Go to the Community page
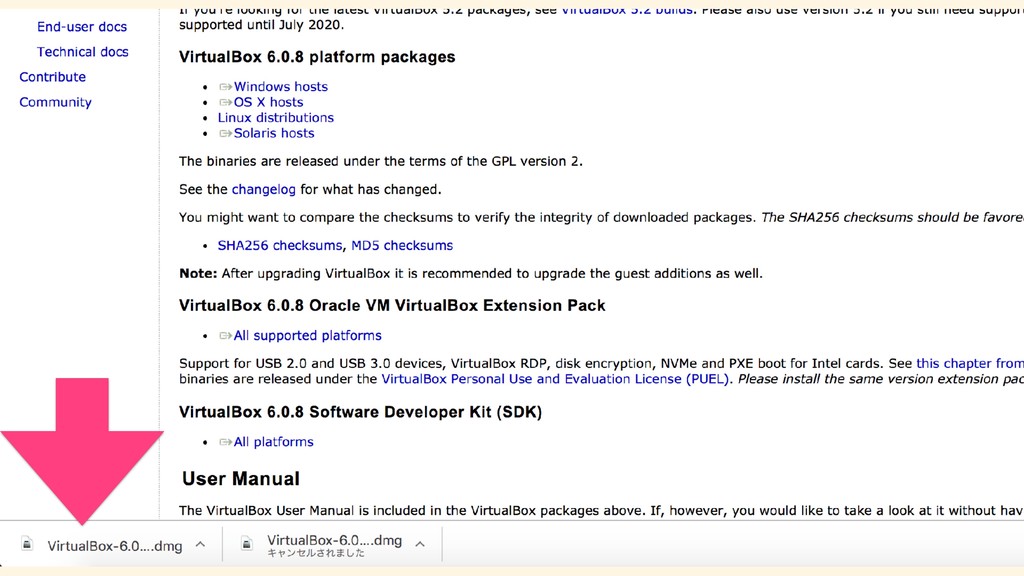The width and height of the screenshot is (1024, 576). [x=56, y=102]
